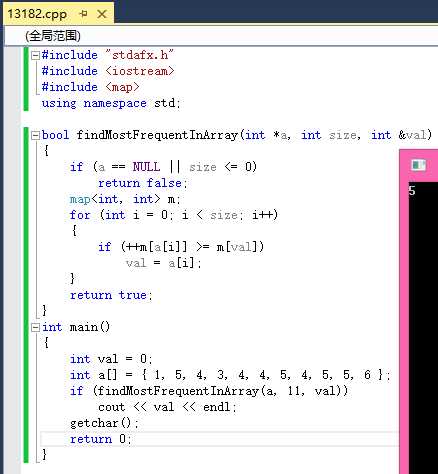Click the 'return false;' statement
Image resolution: width=438 pixels, height=474 pixels.
coord(143,183)
